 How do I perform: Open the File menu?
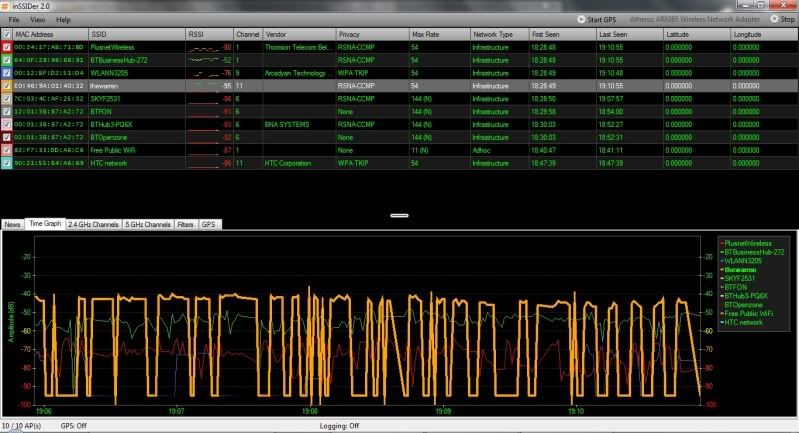pos(14,20)
